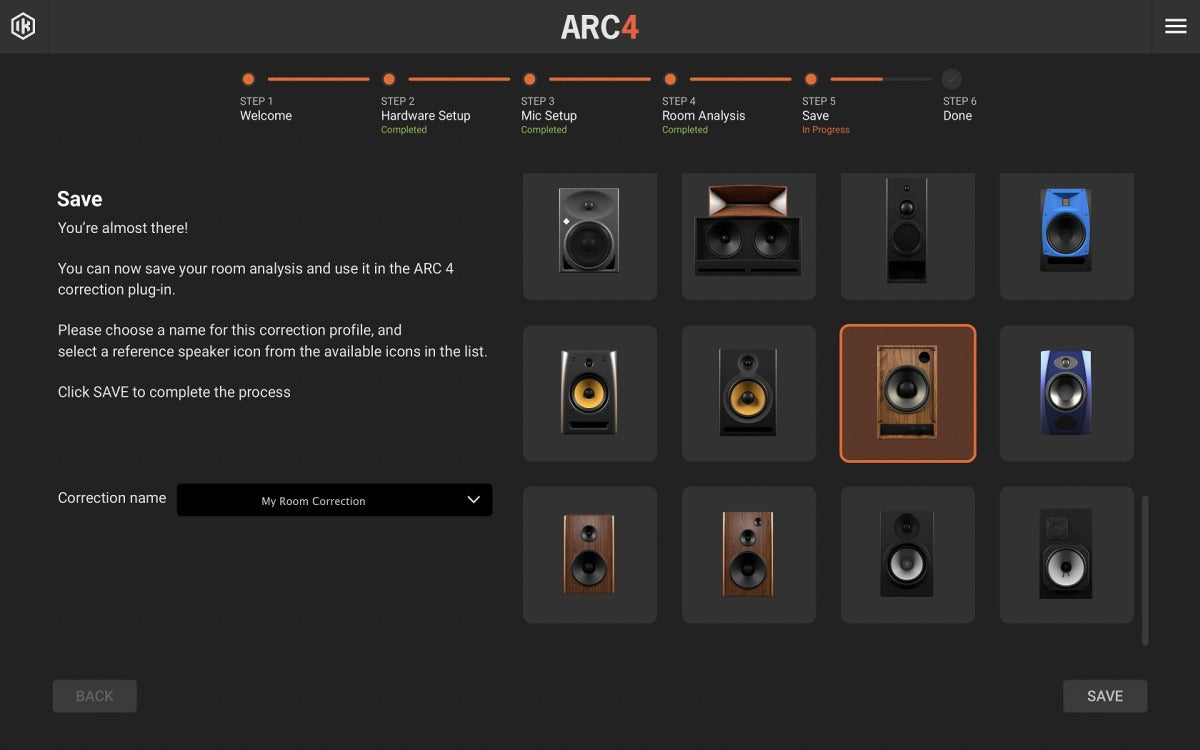Select the Step 4 Room Analysis orange dot
Screen dimensions: 1200x750
(670, 79)
